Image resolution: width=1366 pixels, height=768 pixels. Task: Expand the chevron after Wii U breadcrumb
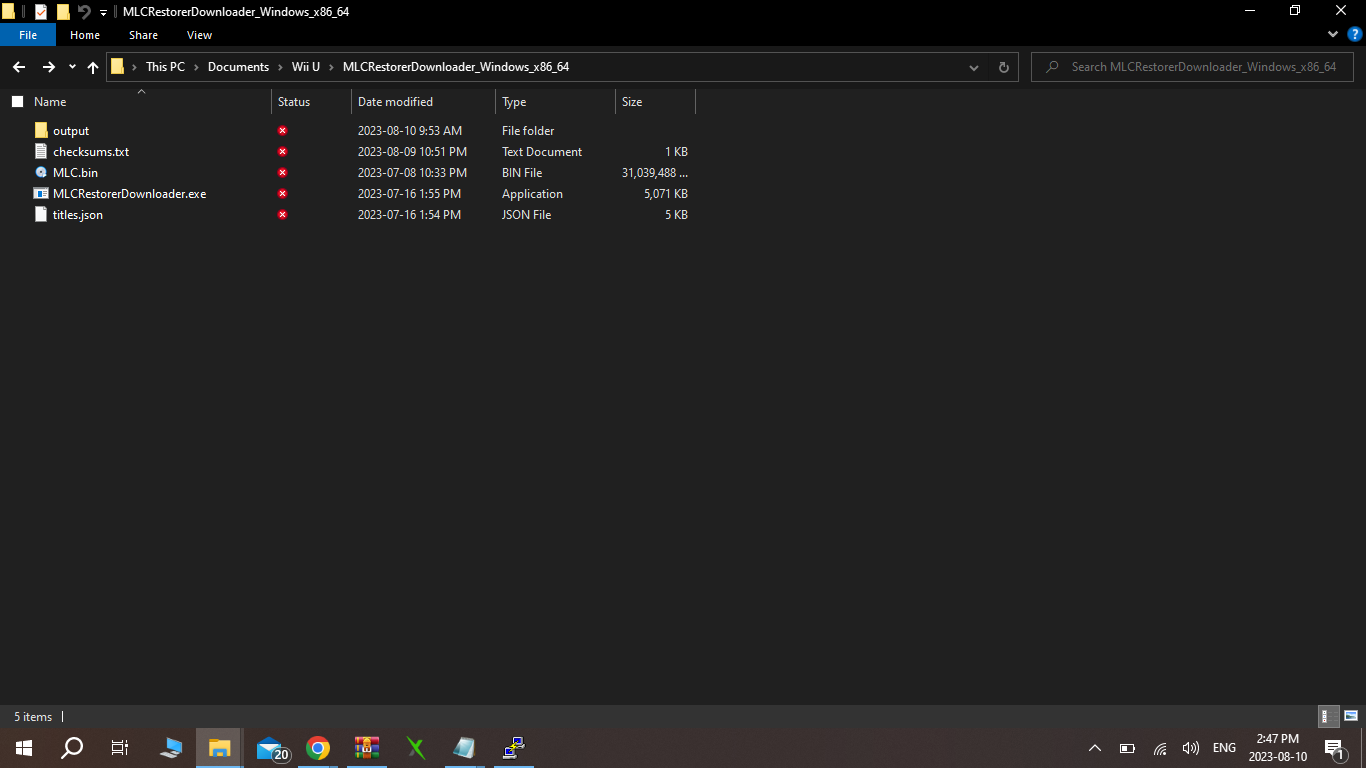pos(332,67)
